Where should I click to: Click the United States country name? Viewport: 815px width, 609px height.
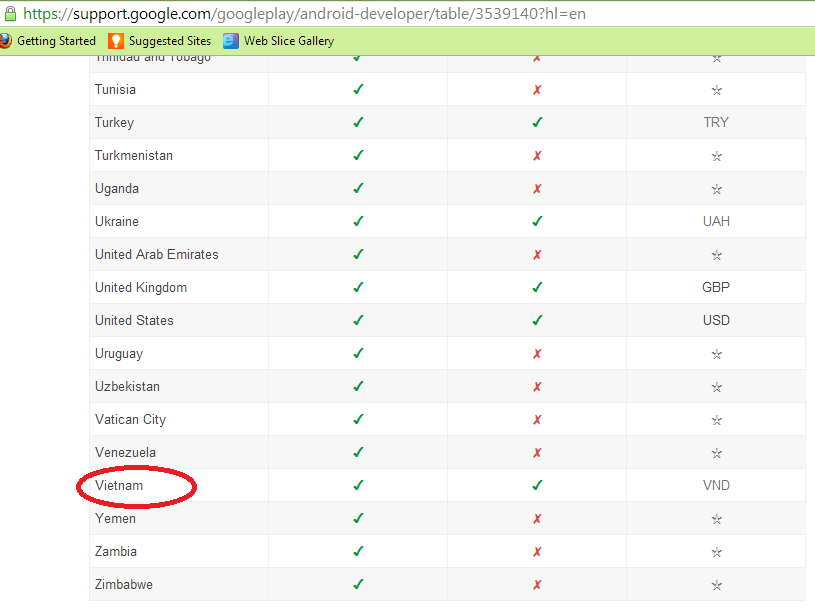point(134,321)
